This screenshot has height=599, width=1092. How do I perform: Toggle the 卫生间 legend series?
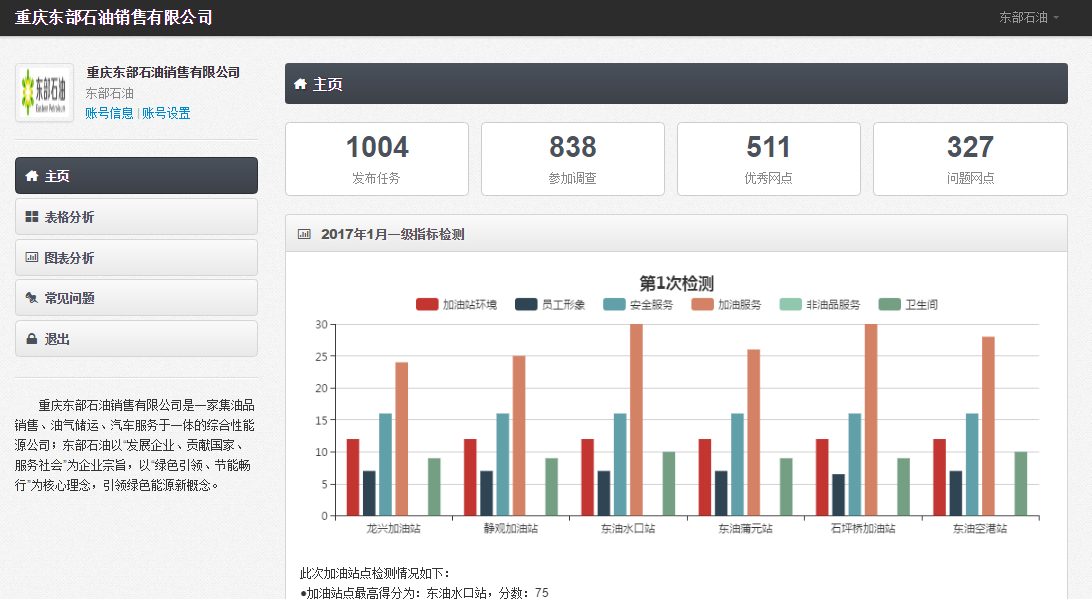908,304
